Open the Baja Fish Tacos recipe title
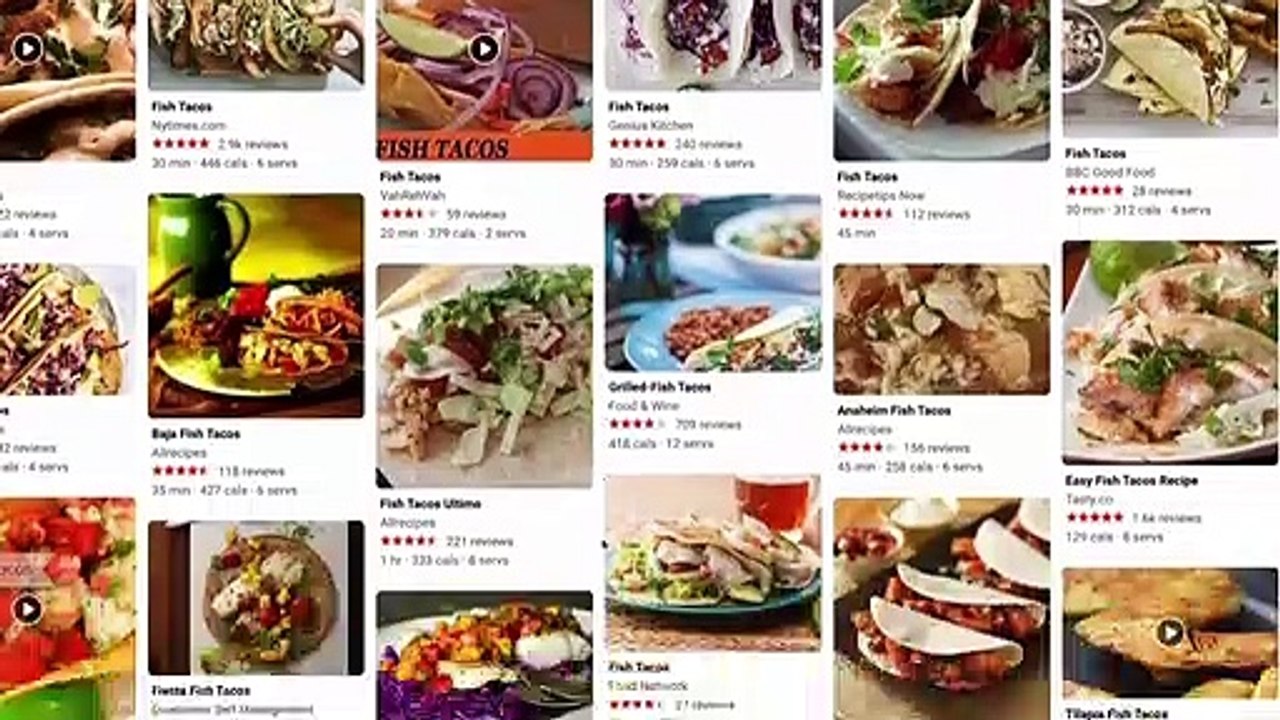 [196, 434]
